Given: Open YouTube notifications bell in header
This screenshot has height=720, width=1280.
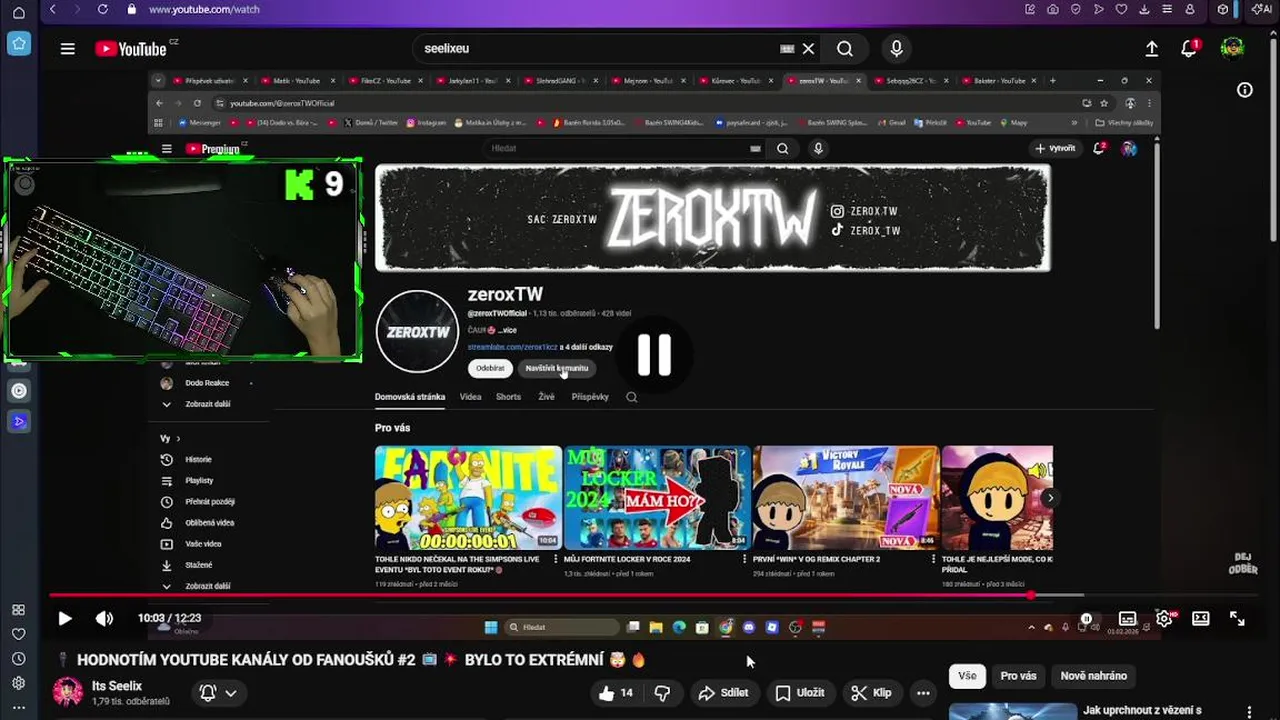Looking at the screenshot, I should pyautogui.click(x=1189, y=48).
